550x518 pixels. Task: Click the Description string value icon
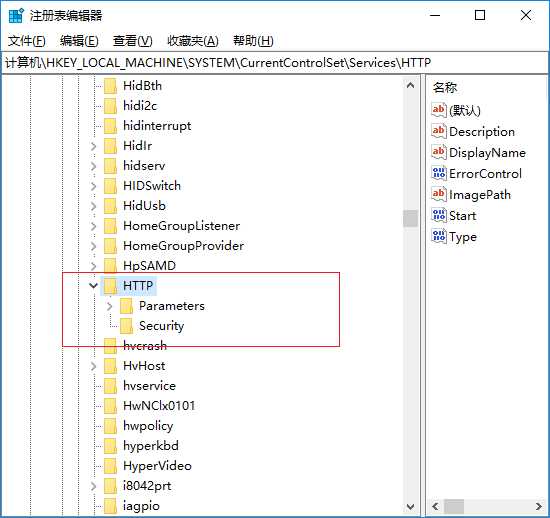pos(439,131)
